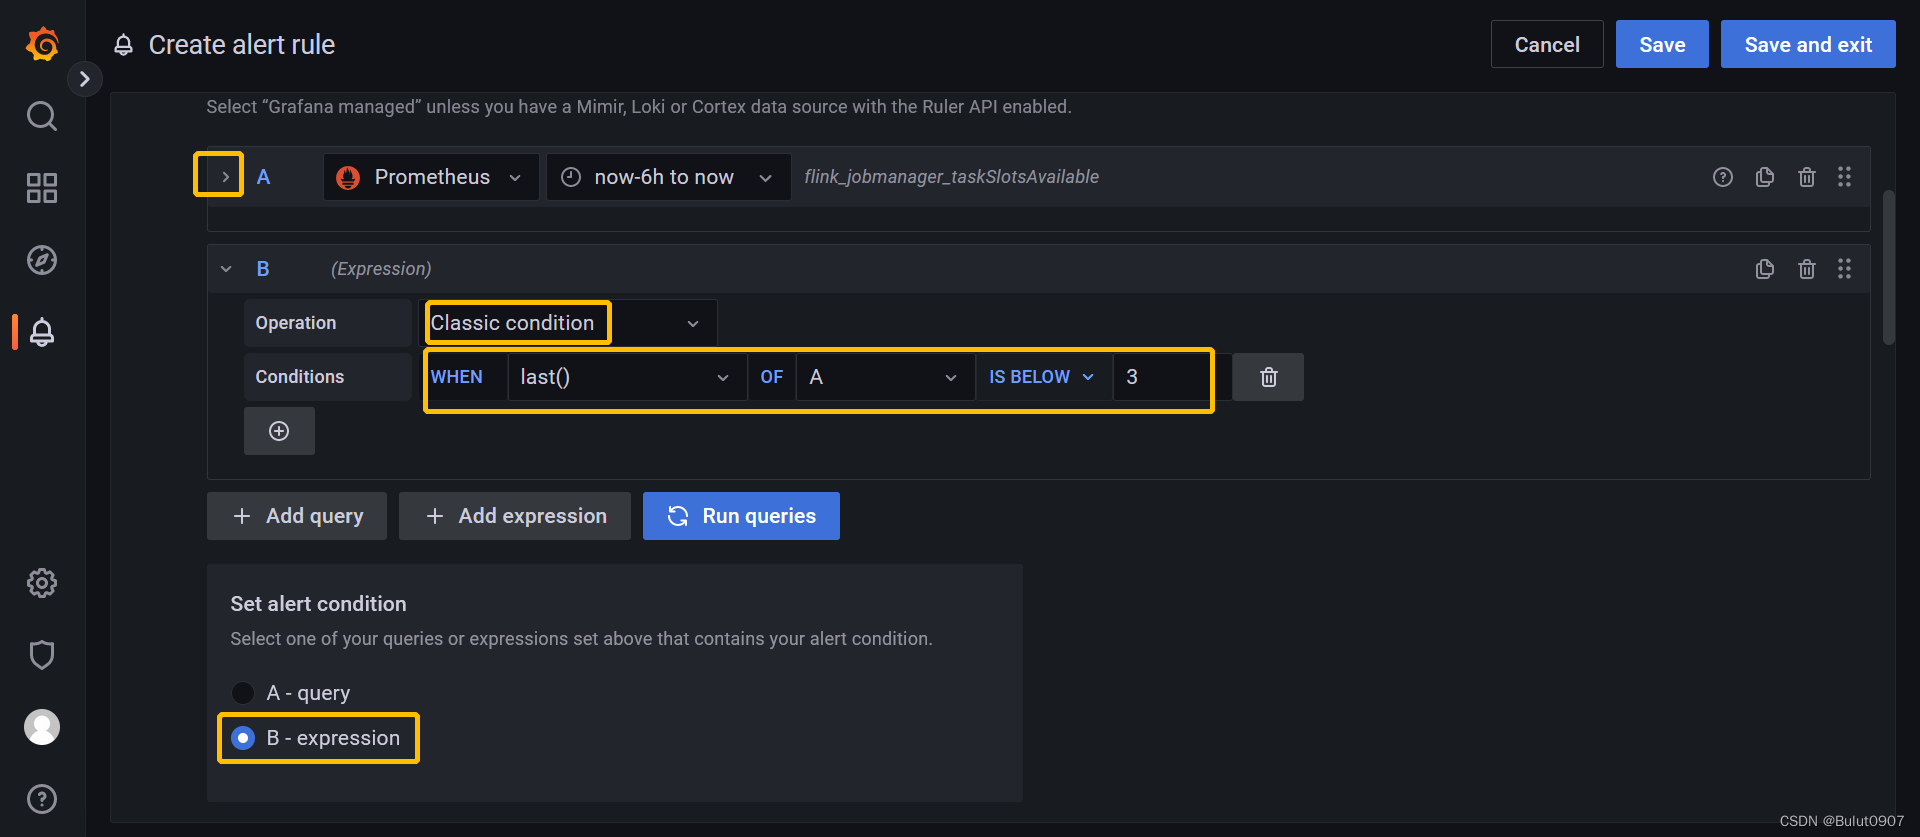The image size is (1920, 837).
Task: Click Save button
Action: point(1662,44)
